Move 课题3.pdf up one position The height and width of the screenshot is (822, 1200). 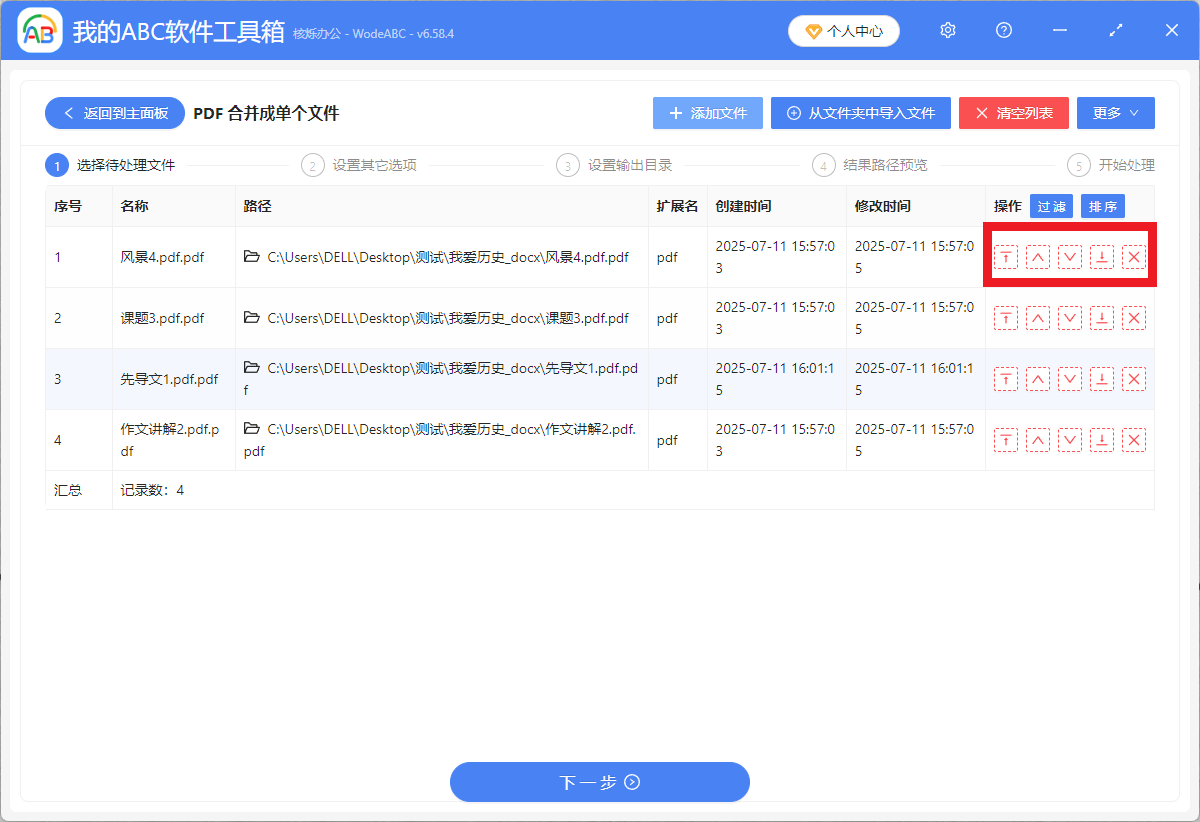[x=1038, y=318]
